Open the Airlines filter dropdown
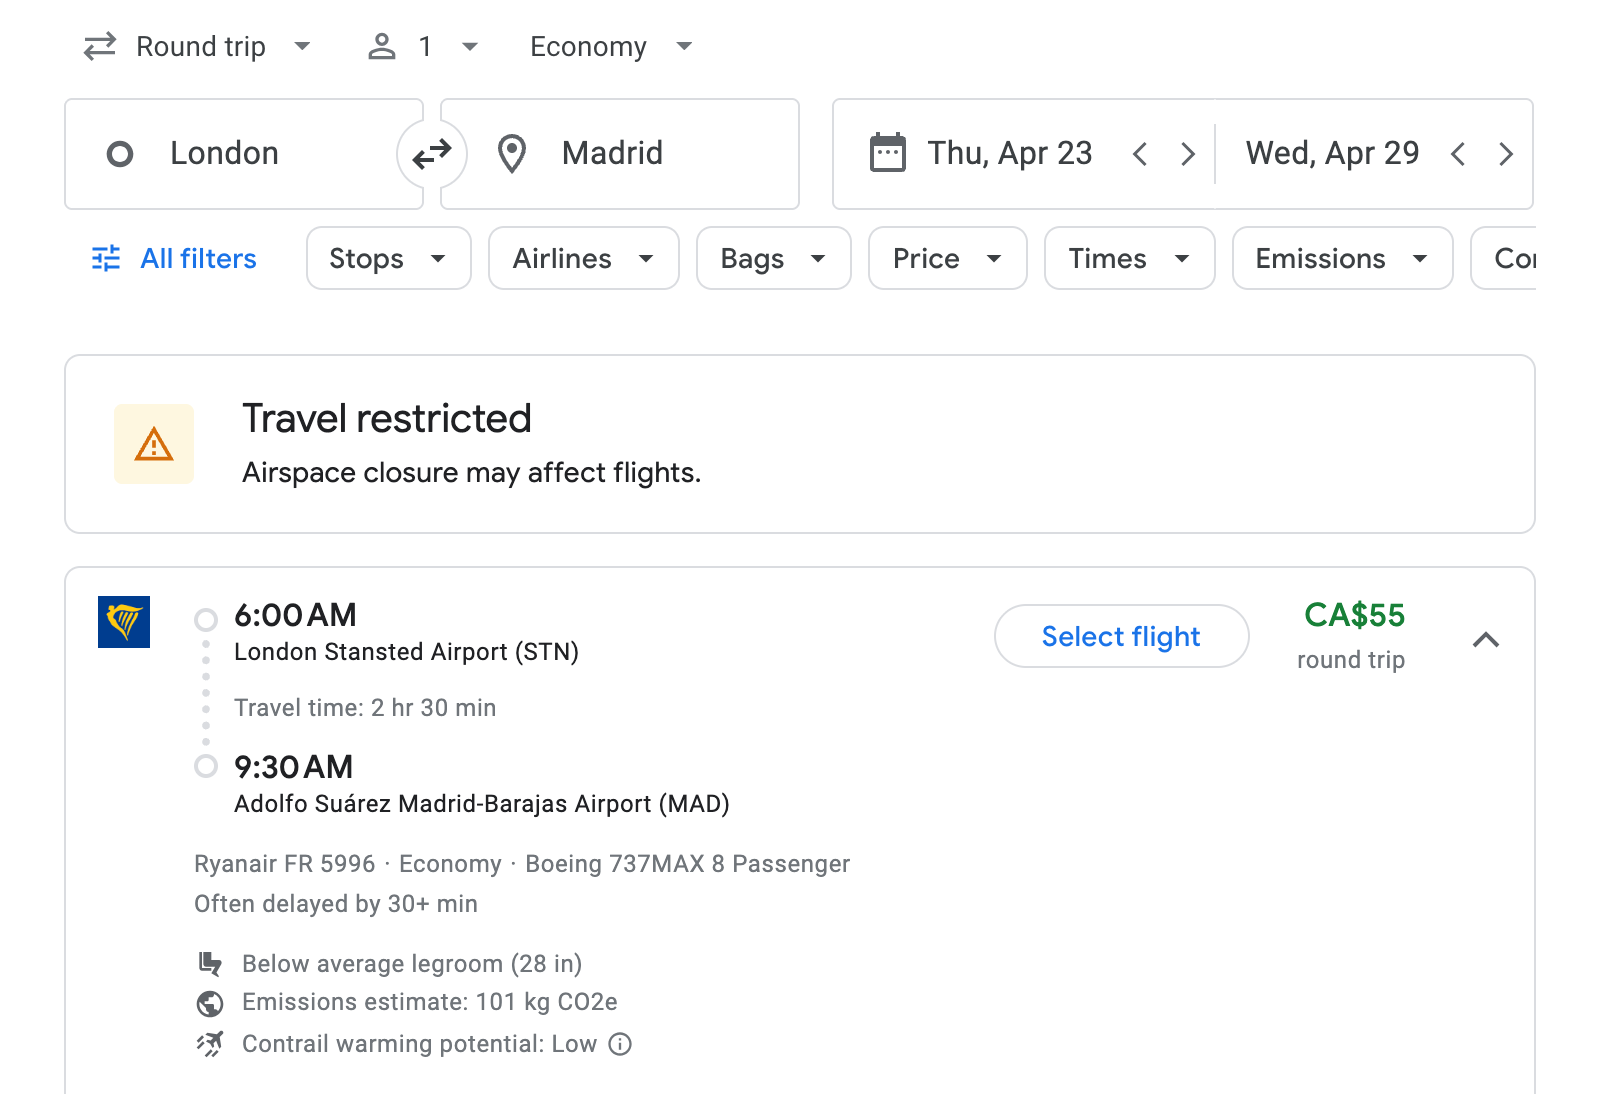This screenshot has height=1094, width=1600. click(583, 258)
